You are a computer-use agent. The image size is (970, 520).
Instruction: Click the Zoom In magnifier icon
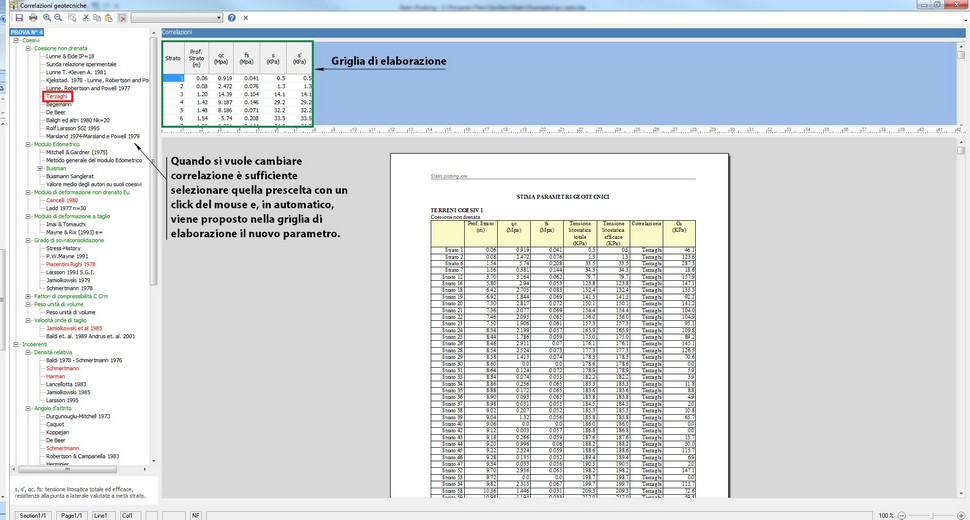click(x=47, y=18)
